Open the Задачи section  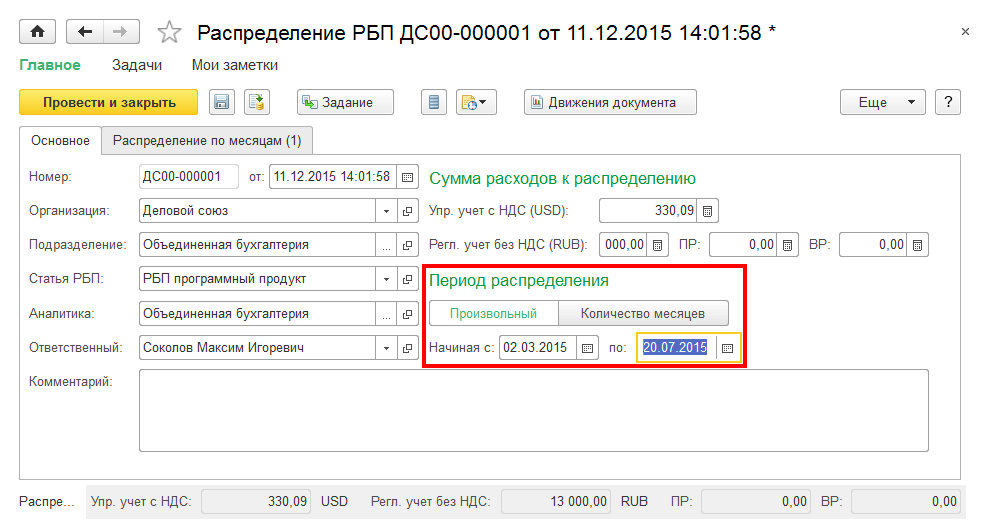(136, 65)
